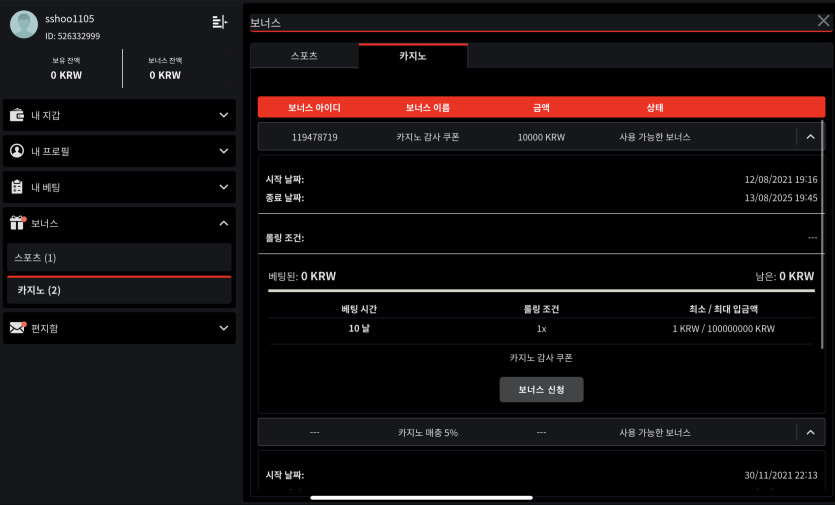Click the clipboard icon beside 내 베팅
The height and width of the screenshot is (505, 835).
coord(17,187)
